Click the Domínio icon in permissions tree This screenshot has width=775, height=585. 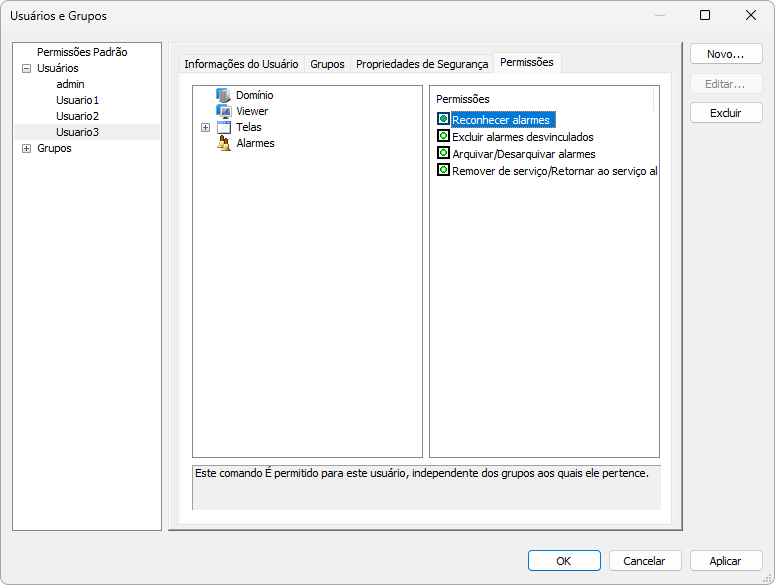[224, 95]
